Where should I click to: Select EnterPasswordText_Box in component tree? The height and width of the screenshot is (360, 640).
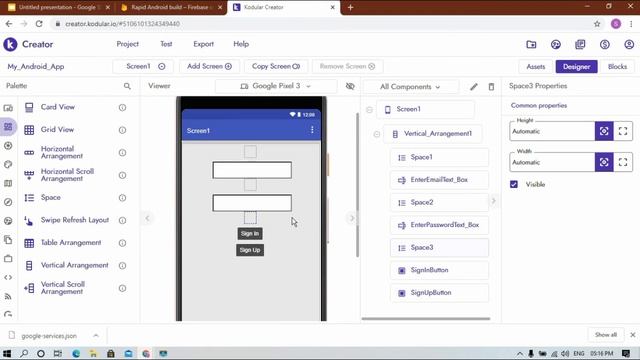click(439, 225)
